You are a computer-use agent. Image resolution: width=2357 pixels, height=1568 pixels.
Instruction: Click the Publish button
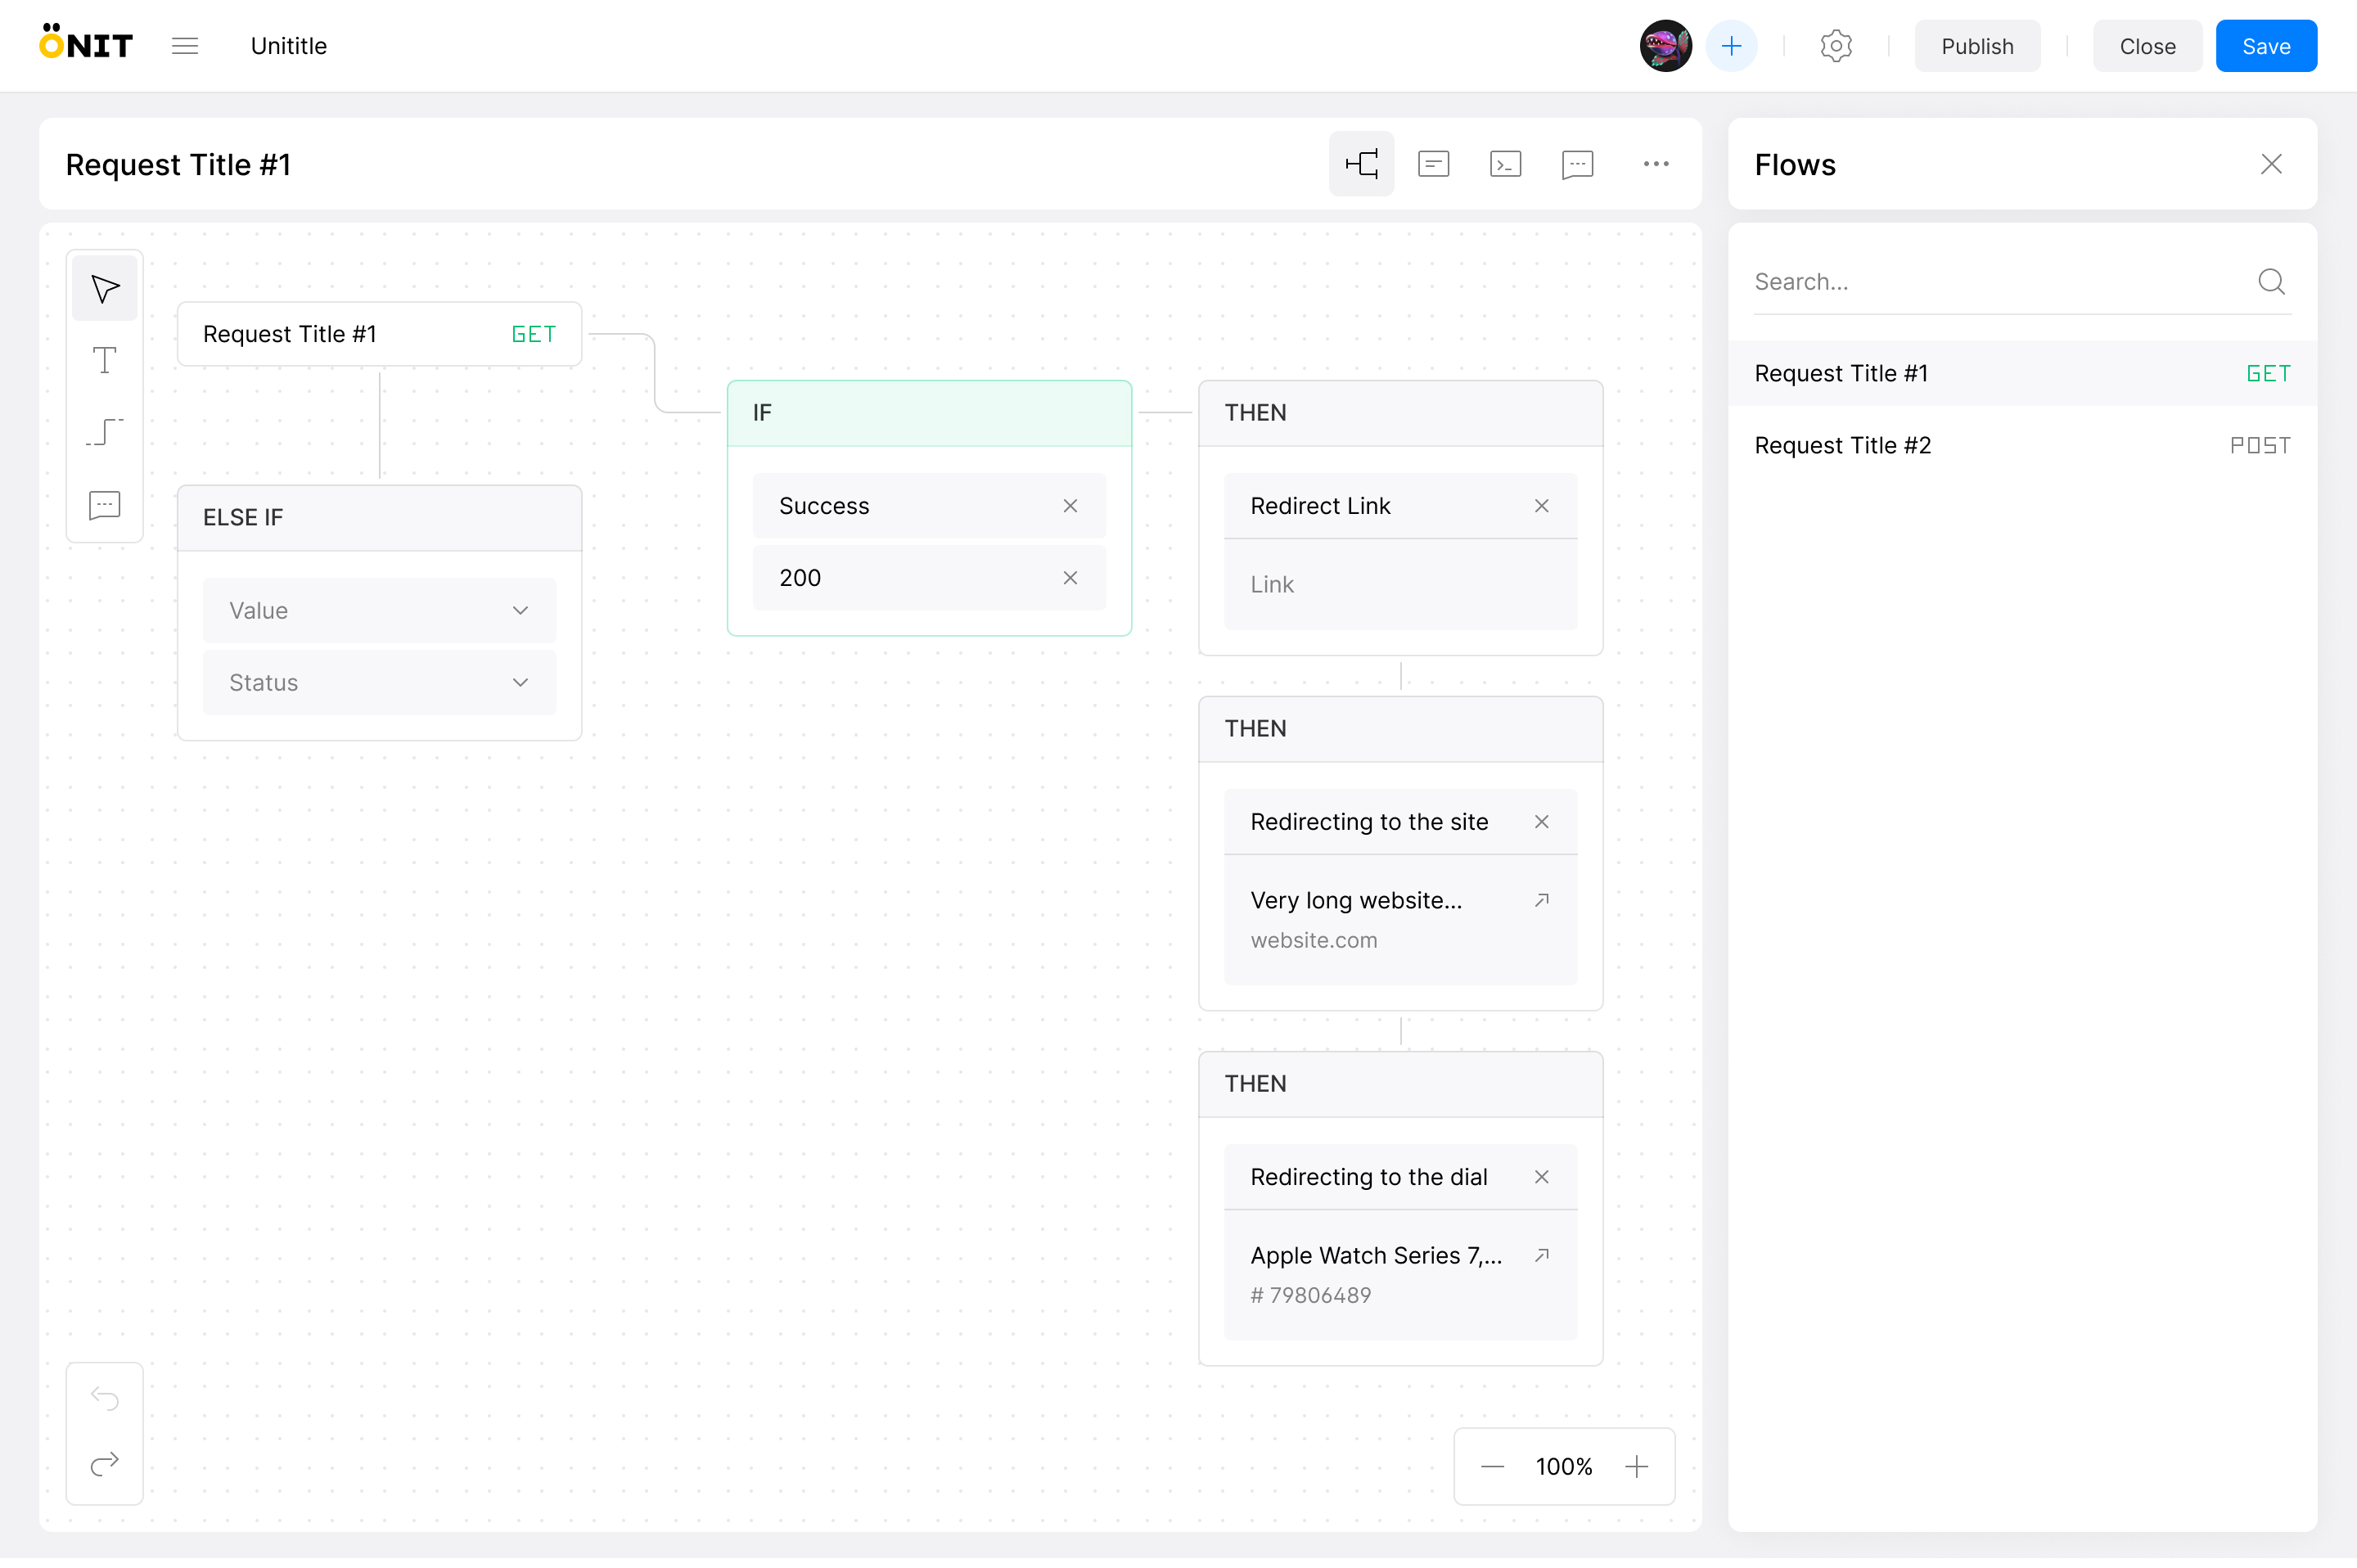pos(1976,46)
